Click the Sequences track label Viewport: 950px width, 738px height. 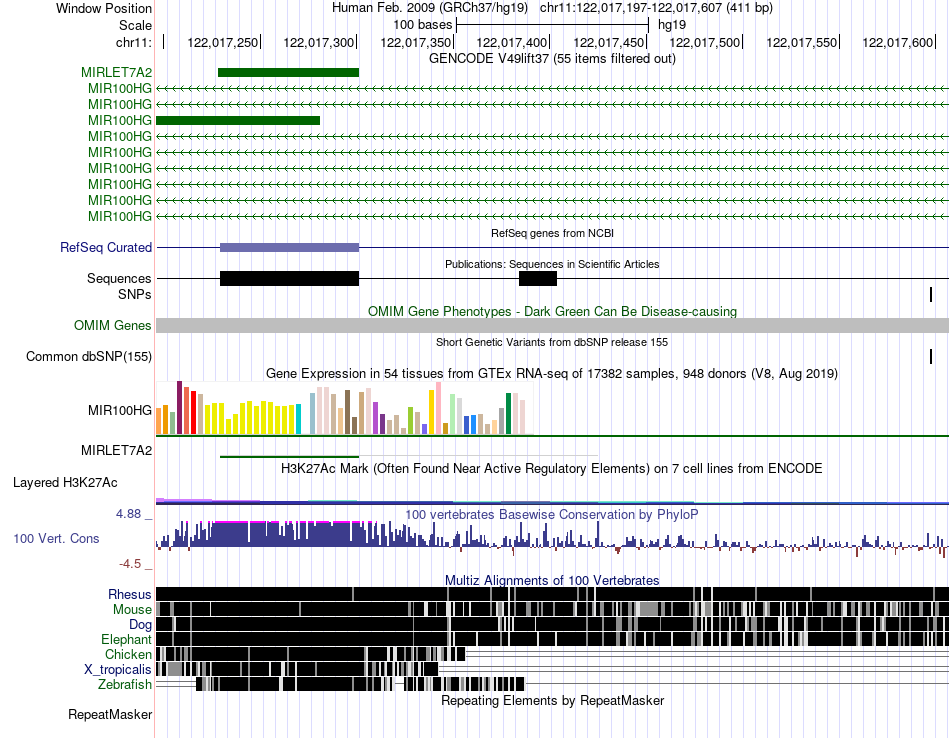point(119,279)
